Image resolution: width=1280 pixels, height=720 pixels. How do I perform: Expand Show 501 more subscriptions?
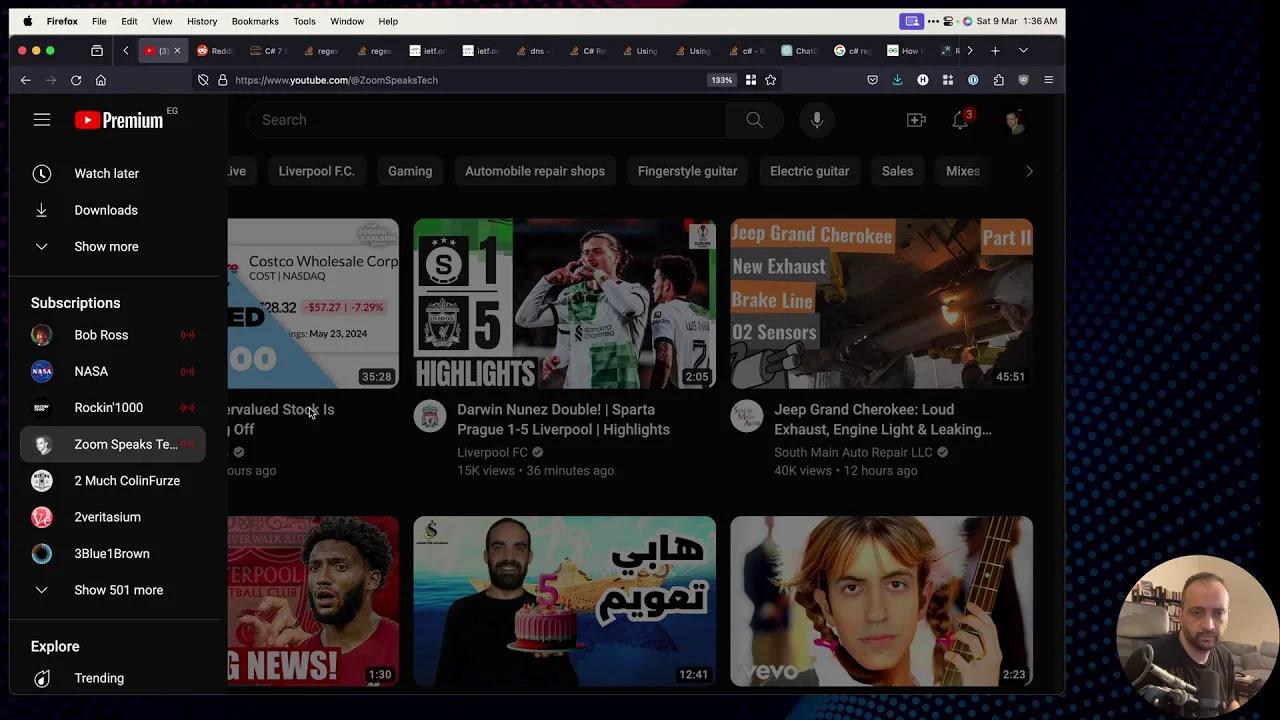click(118, 590)
